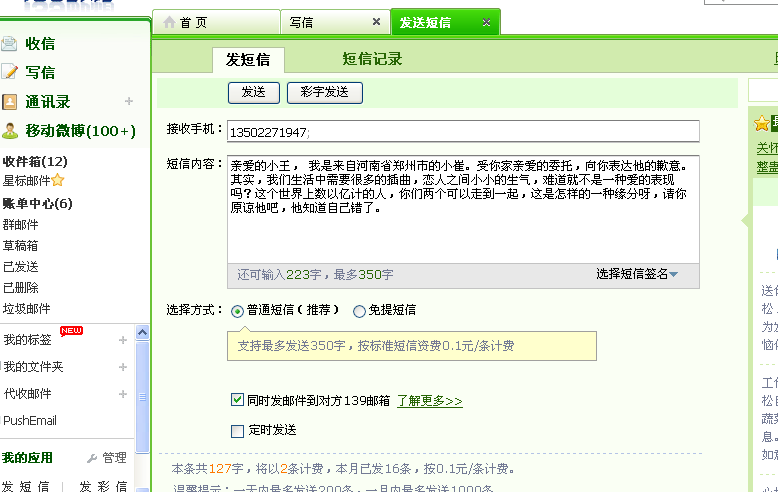
Task: Select 普通短信(推荐) radio option
Action: click(x=237, y=311)
